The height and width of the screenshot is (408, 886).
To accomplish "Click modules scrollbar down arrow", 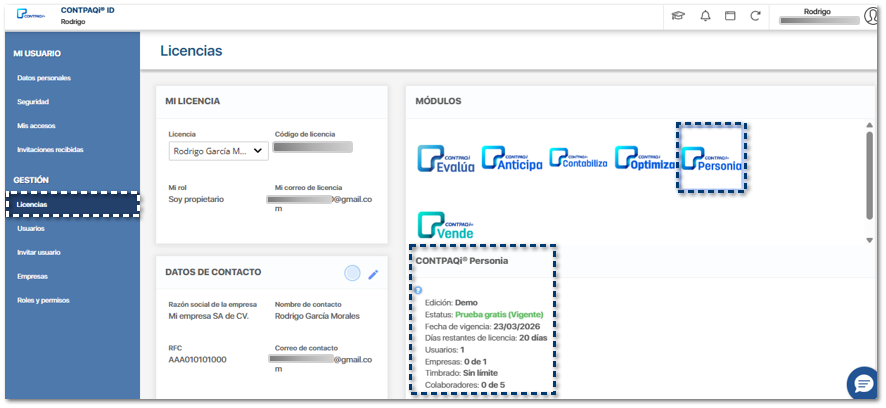I will pos(870,241).
